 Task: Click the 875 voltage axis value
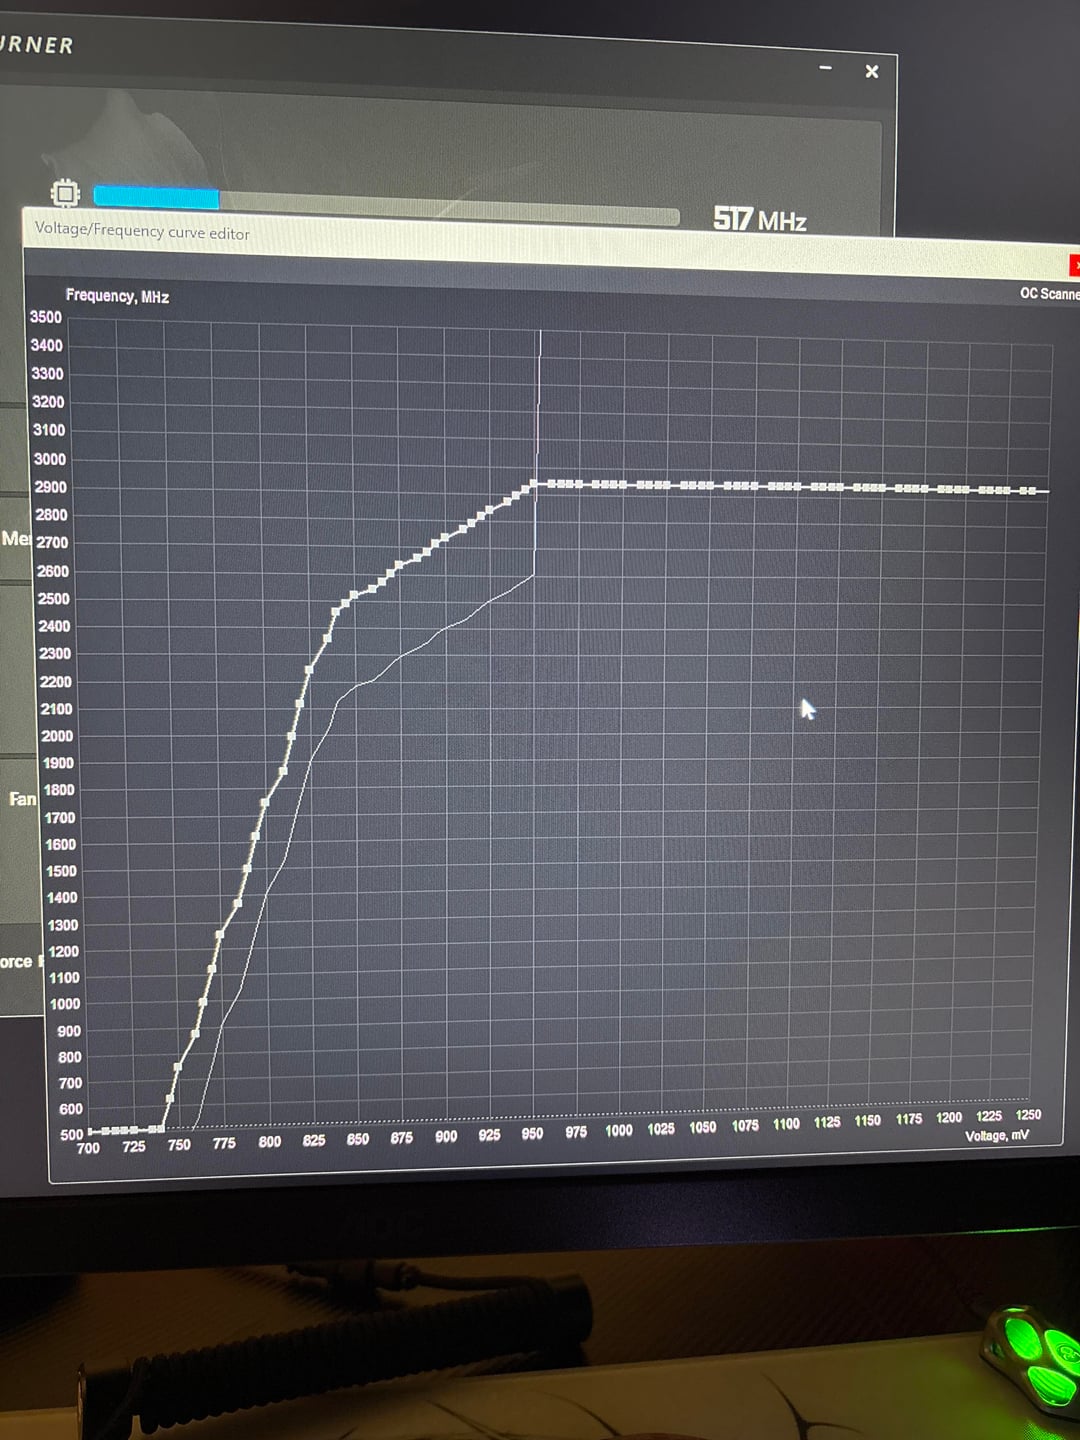pyautogui.click(x=401, y=1138)
